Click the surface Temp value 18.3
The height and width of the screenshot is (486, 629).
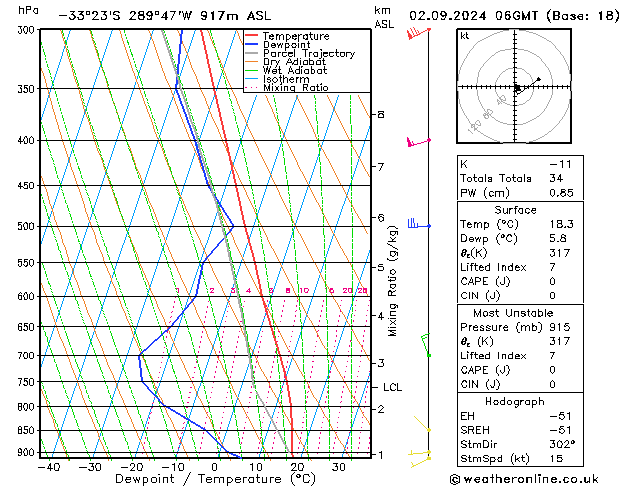tap(561, 224)
